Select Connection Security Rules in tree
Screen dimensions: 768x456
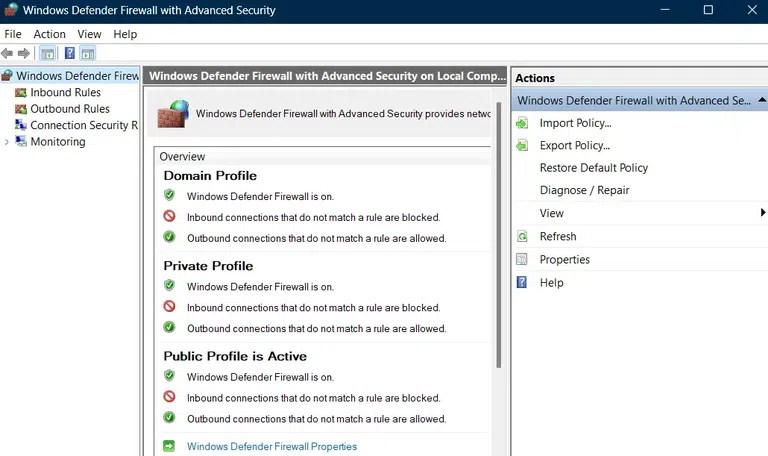point(84,125)
